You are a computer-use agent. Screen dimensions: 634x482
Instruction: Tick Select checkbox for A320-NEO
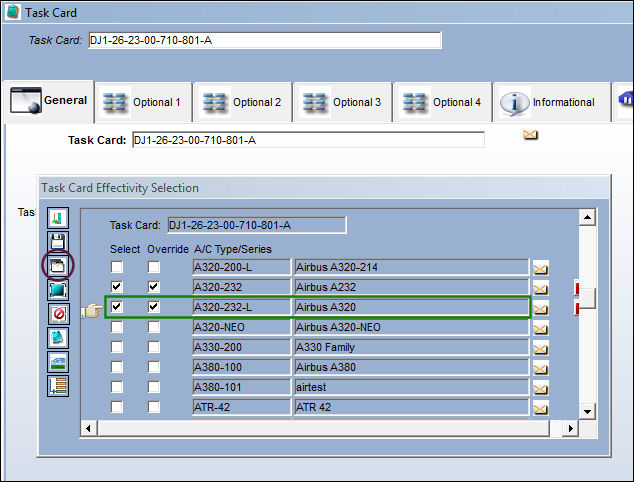point(117,327)
